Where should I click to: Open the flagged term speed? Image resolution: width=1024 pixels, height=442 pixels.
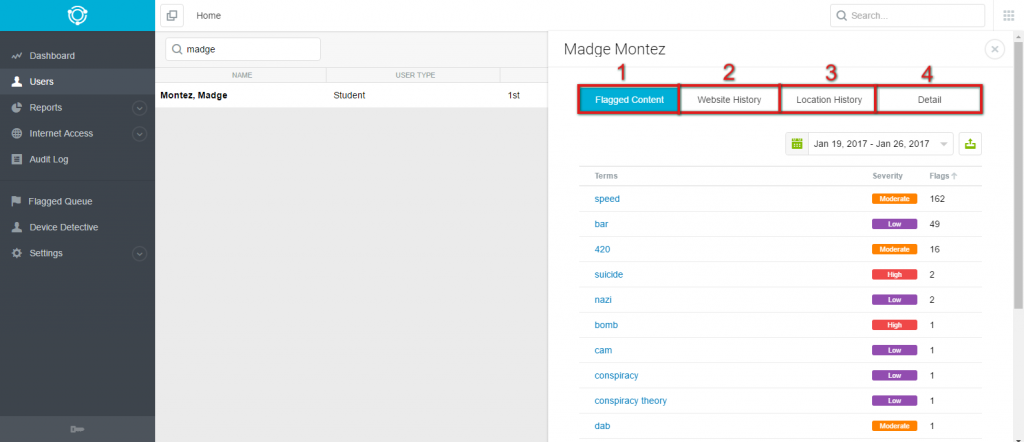coord(607,198)
